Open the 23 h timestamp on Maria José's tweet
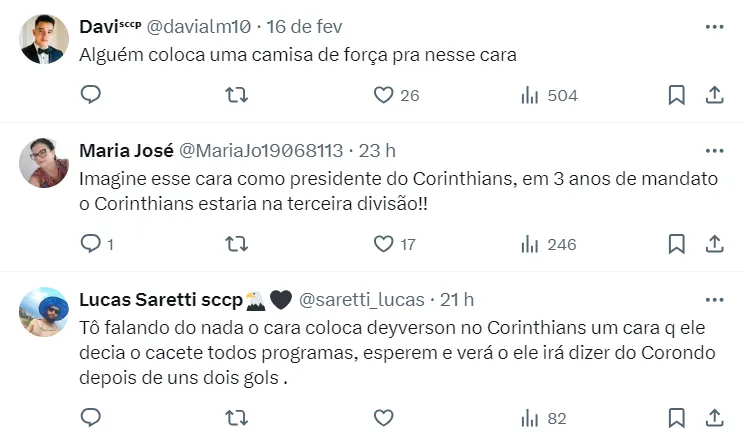The width and height of the screenshot is (745, 435). (377, 151)
